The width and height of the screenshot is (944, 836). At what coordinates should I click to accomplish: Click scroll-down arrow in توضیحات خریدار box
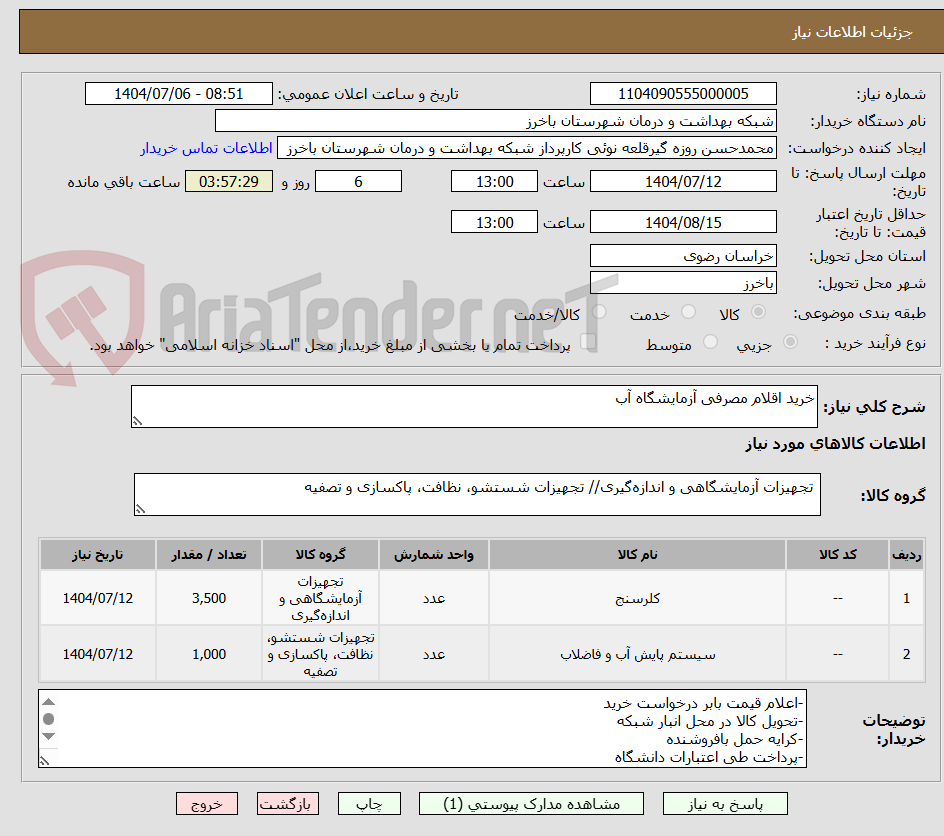point(51,736)
